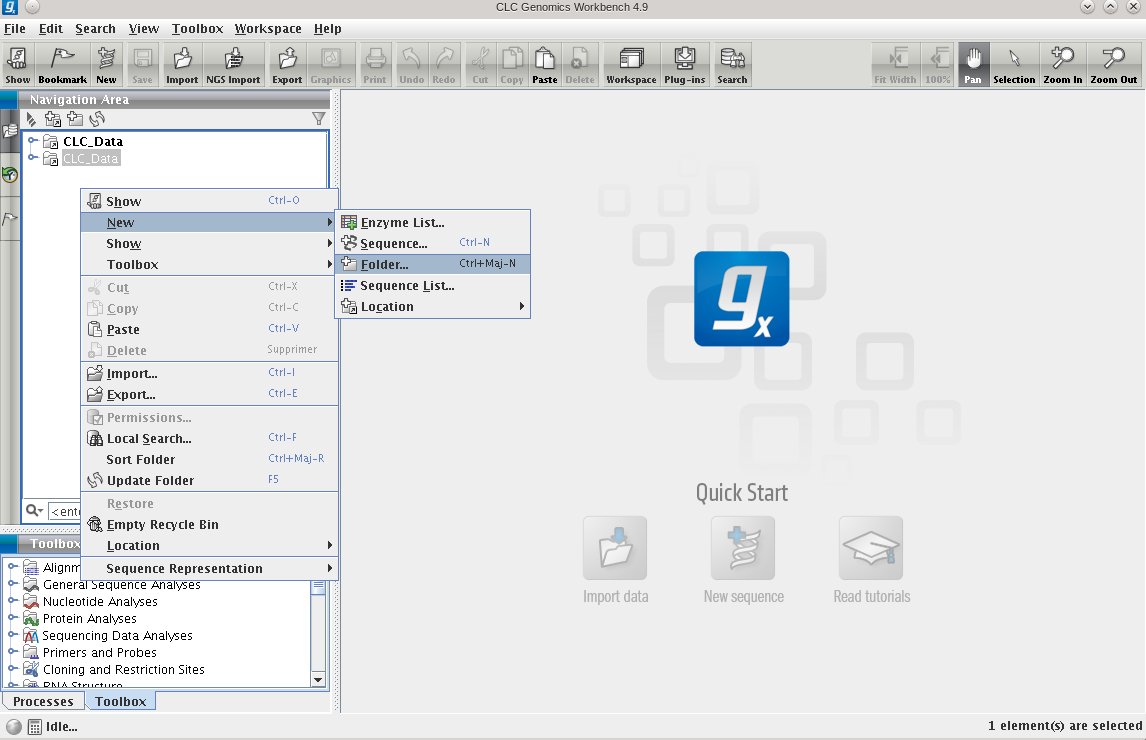The width and height of the screenshot is (1146, 740).
Task: Choose Folder... in the New submenu
Action: click(433, 264)
